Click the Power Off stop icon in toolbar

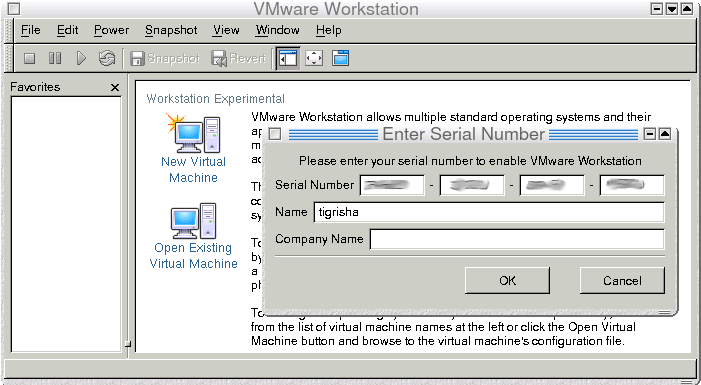(30, 58)
